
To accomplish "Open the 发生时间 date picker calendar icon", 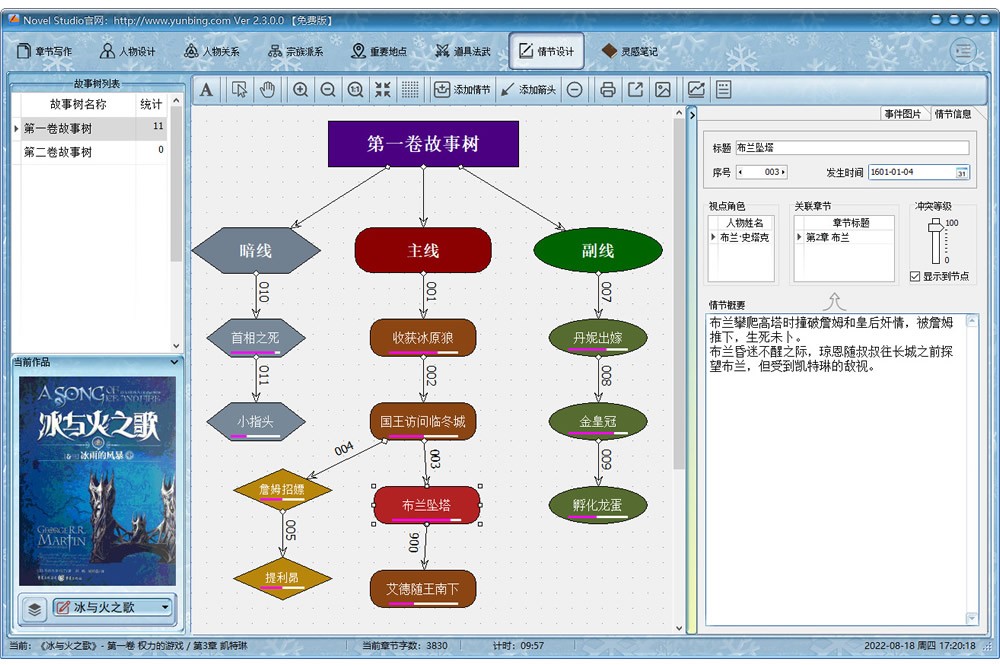I will click(961, 173).
